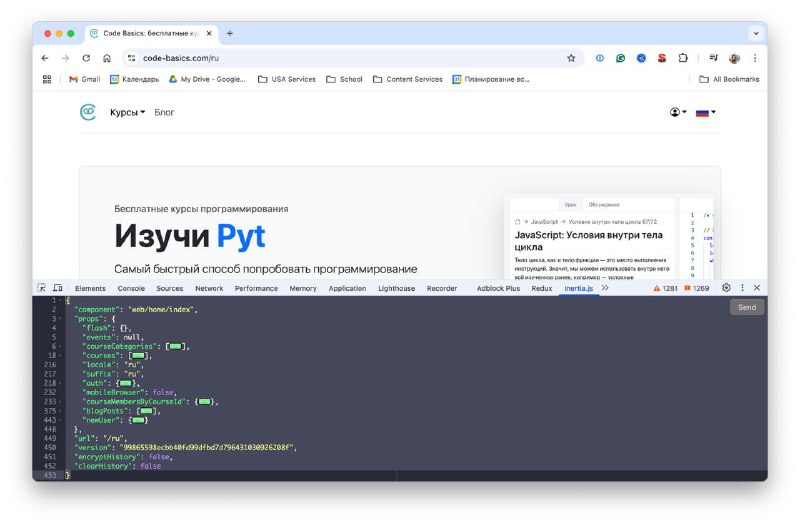Show more DevTools tabs chevron
This screenshot has height=524, width=800.
point(605,288)
